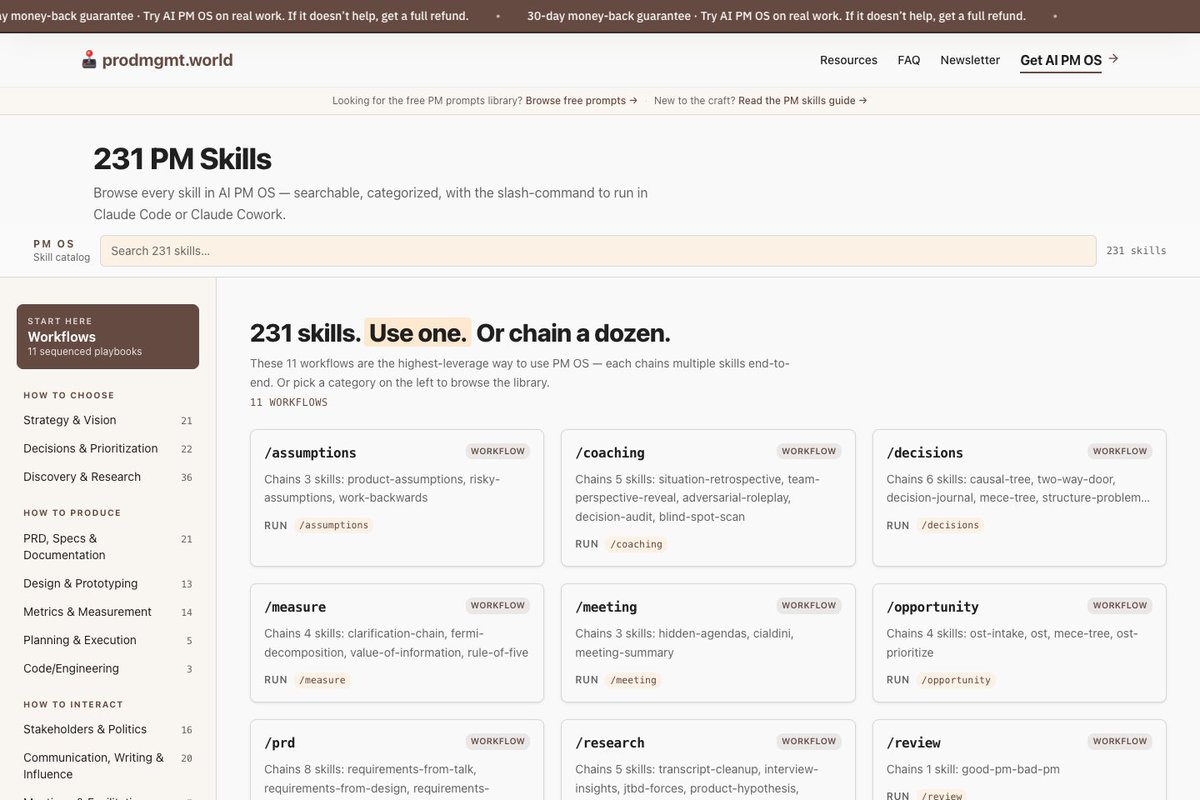Image resolution: width=1200 pixels, height=800 pixels.
Task: Open the FAQ nav link
Action: tap(909, 60)
